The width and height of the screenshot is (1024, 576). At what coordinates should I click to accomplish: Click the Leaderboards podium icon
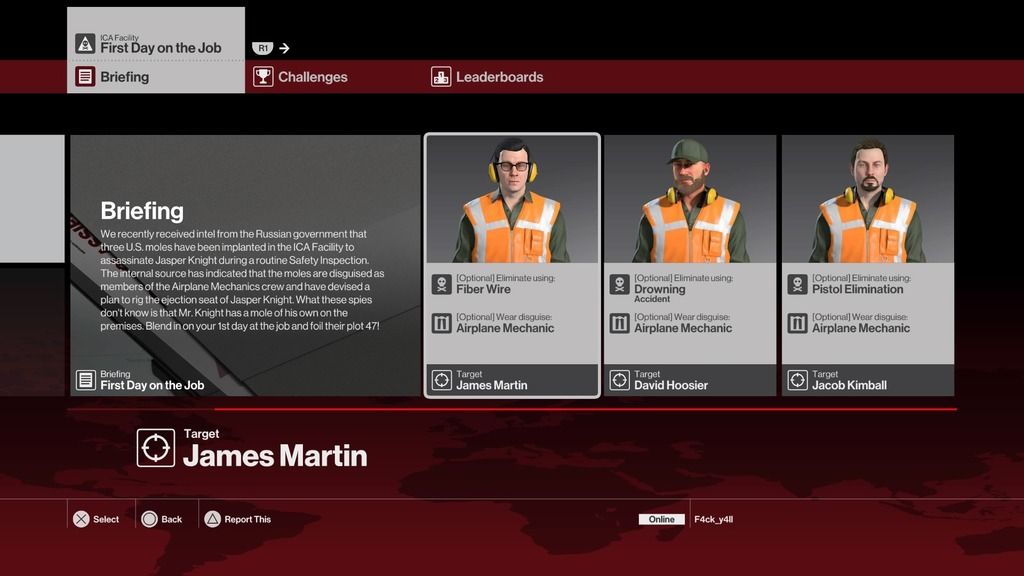(x=441, y=77)
